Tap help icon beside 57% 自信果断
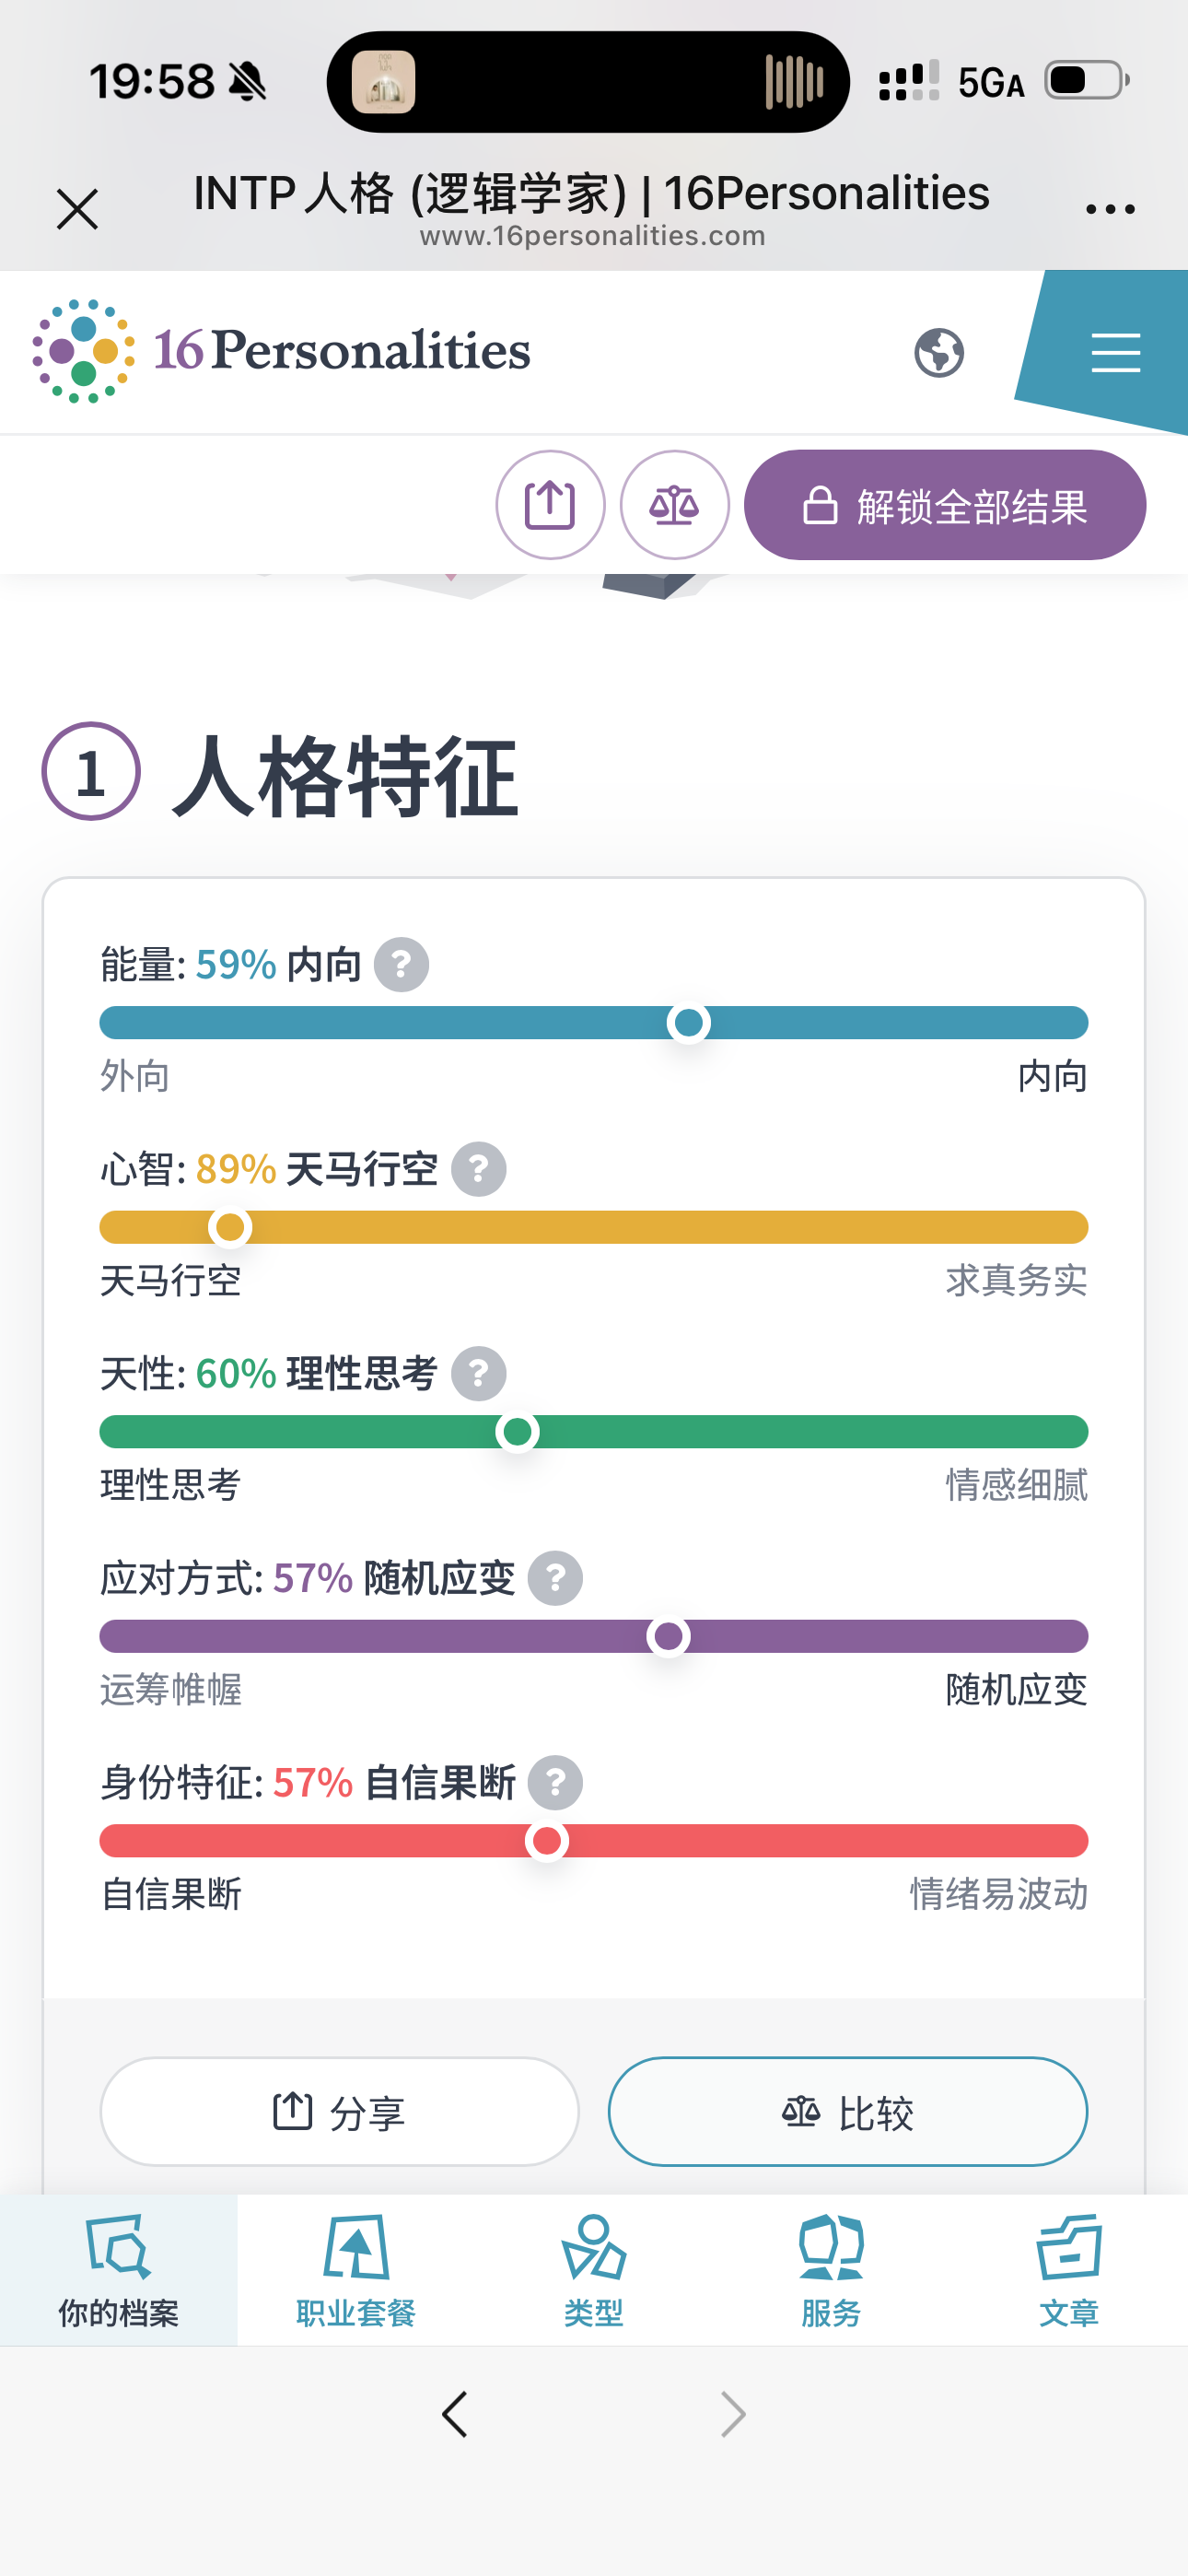Screen dimensions: 1188x2576 point(555,1783)
